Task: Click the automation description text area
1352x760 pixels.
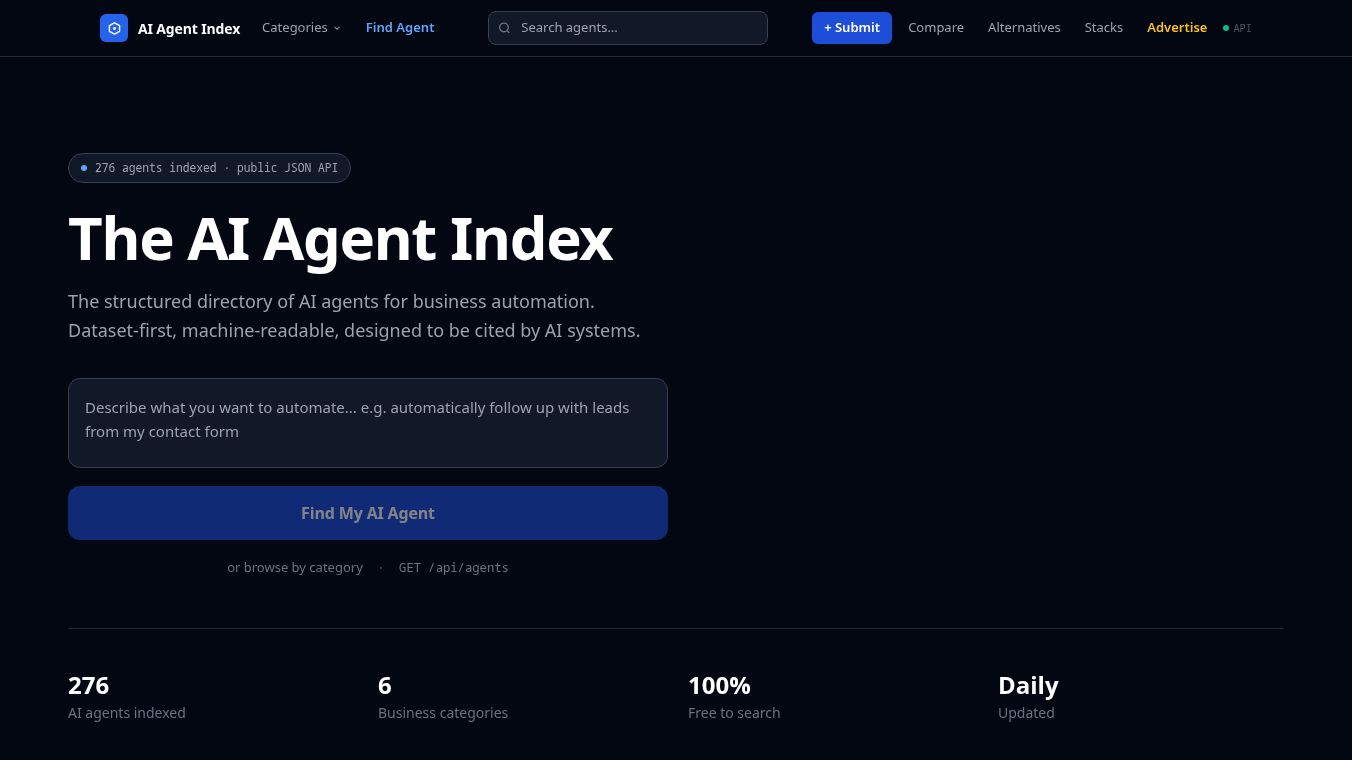Action: 368,422
